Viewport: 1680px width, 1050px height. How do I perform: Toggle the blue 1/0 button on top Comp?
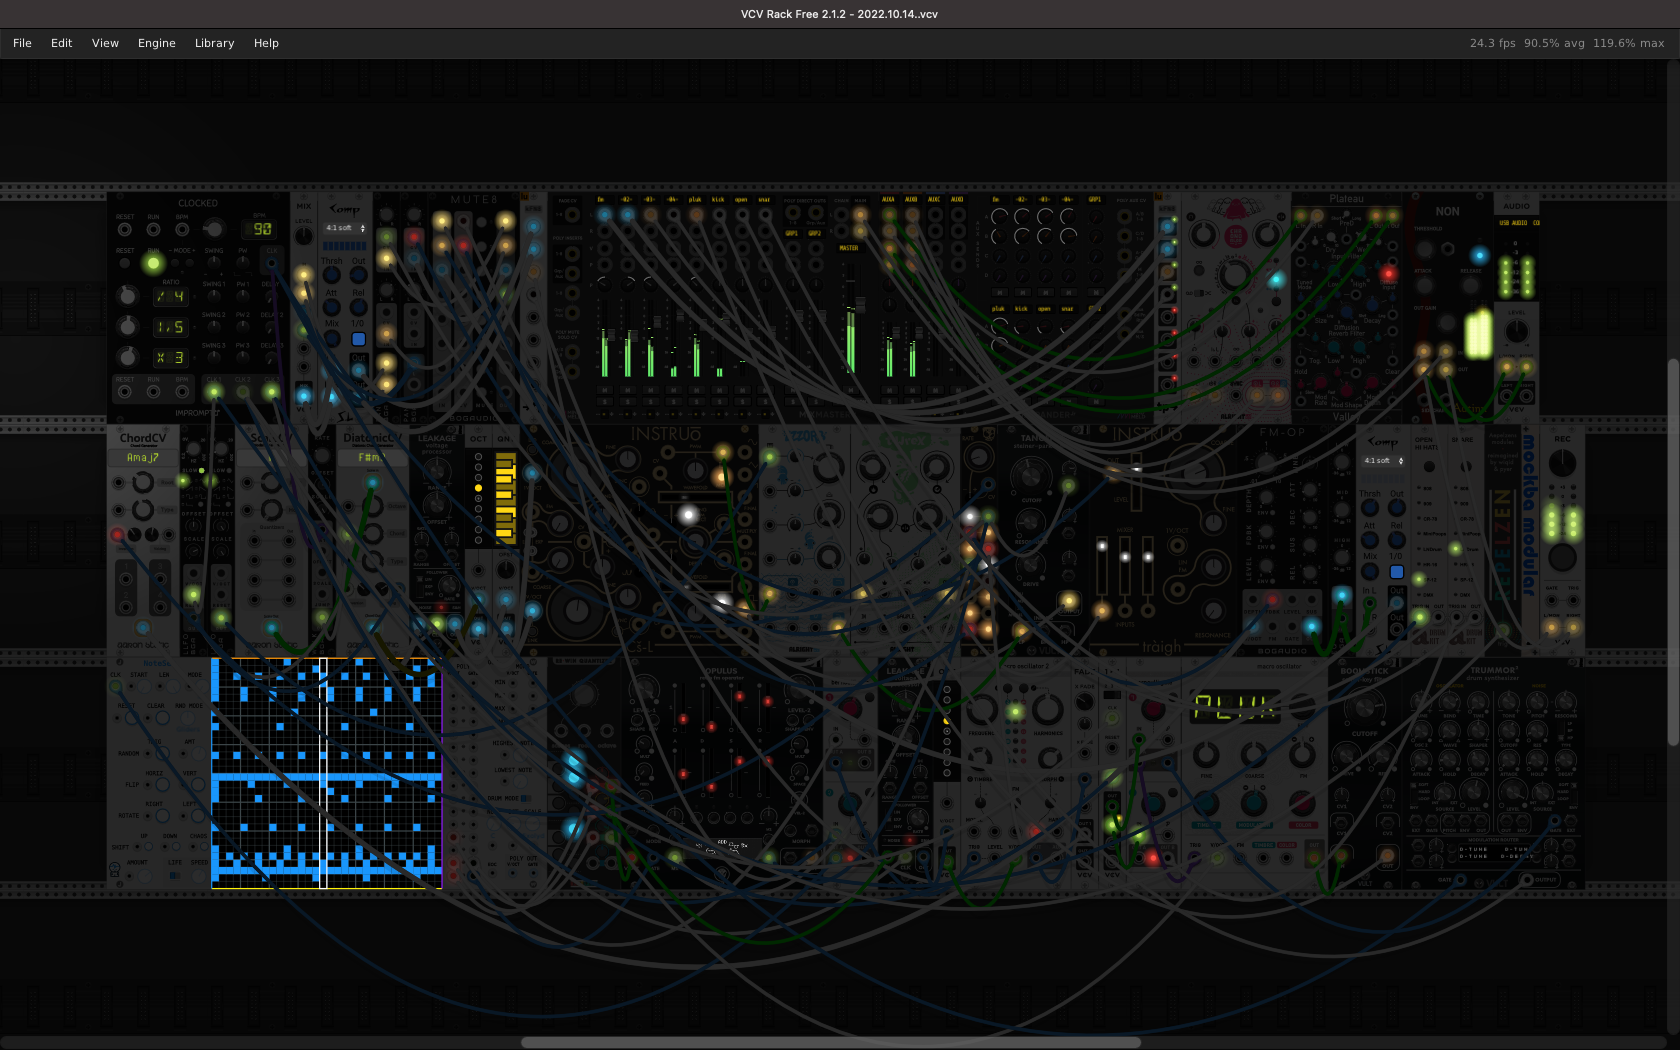pos(359,339)
